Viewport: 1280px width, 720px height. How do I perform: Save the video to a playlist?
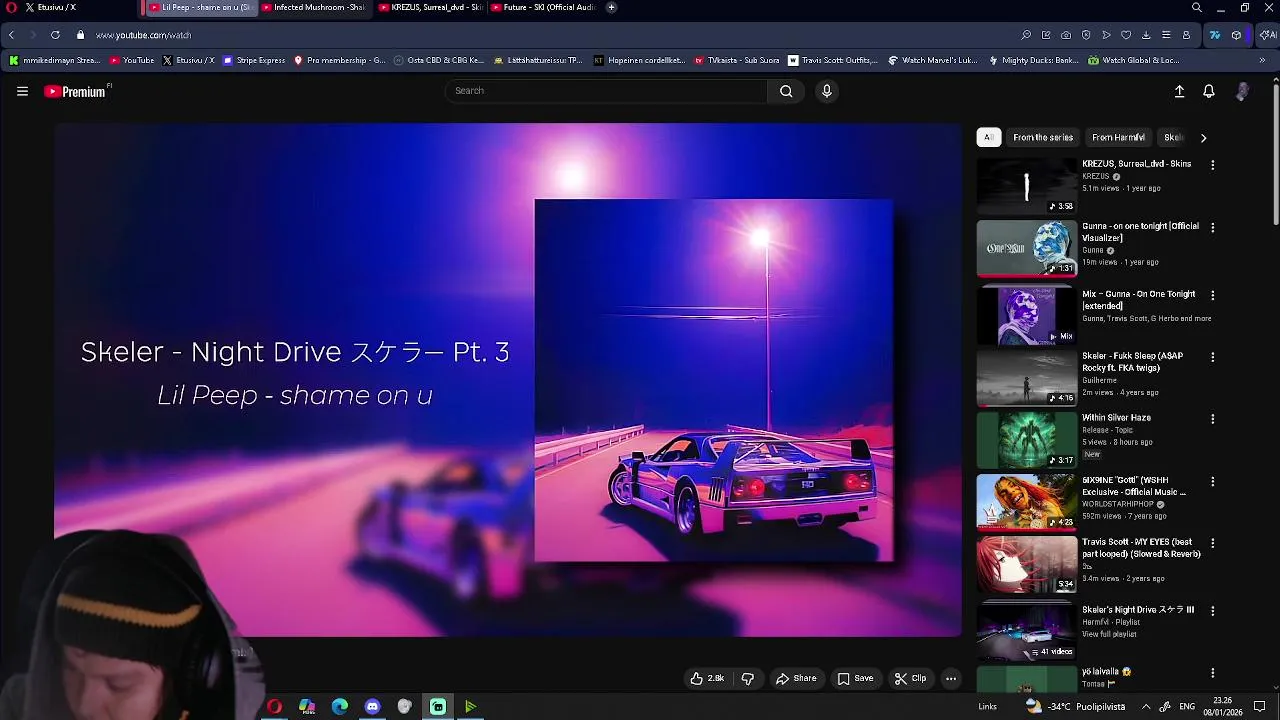pyautogui.click(x=855, y=678)
